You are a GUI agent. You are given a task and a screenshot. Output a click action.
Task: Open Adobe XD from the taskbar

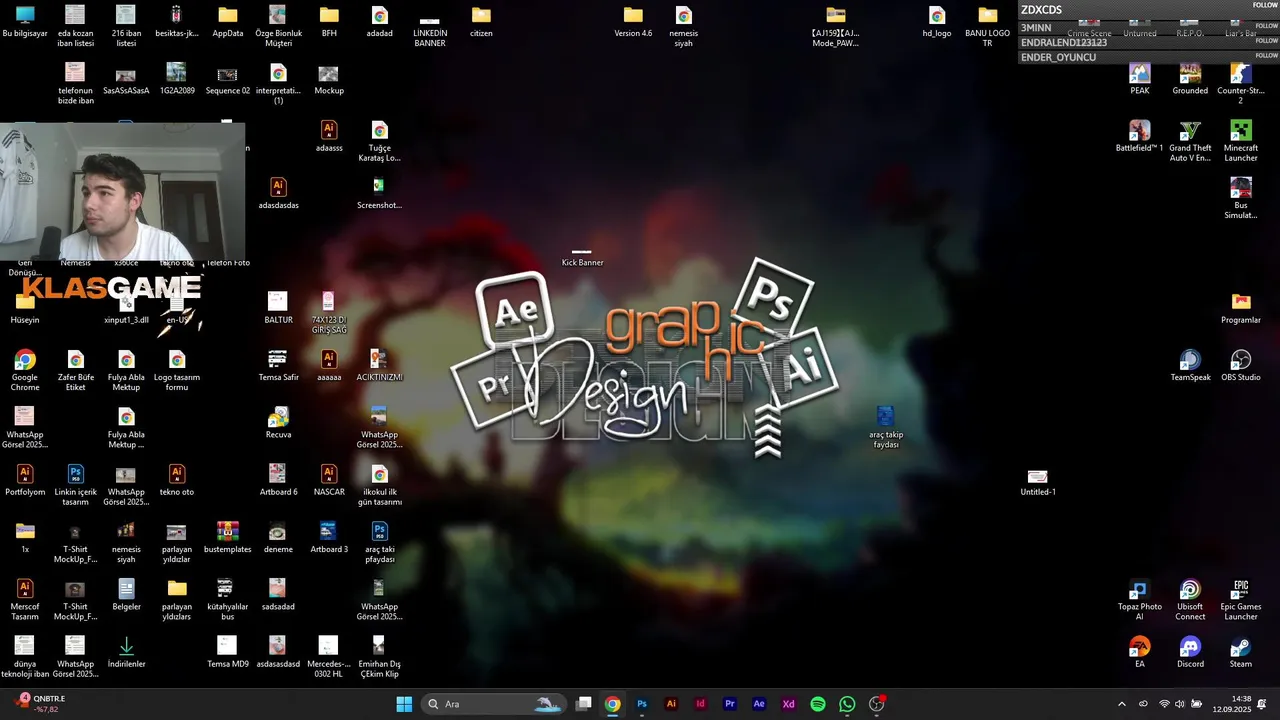788,704
